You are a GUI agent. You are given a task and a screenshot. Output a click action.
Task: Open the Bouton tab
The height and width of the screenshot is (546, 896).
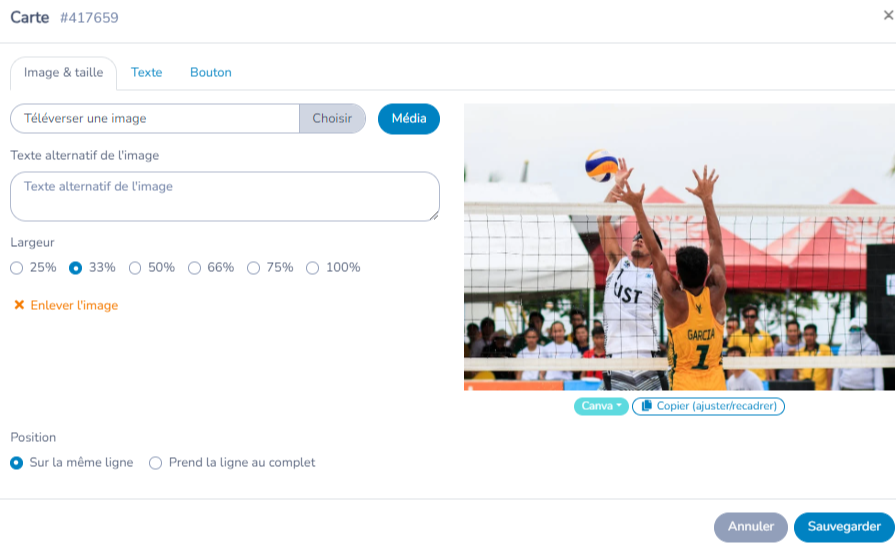point(211,73)
